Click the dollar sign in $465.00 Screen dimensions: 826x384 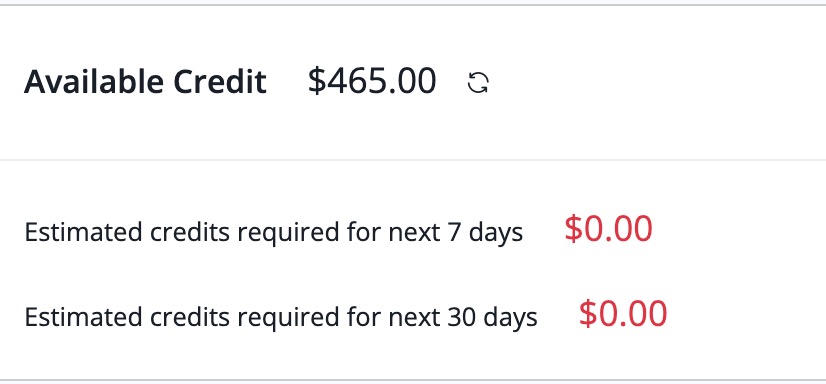317,81
